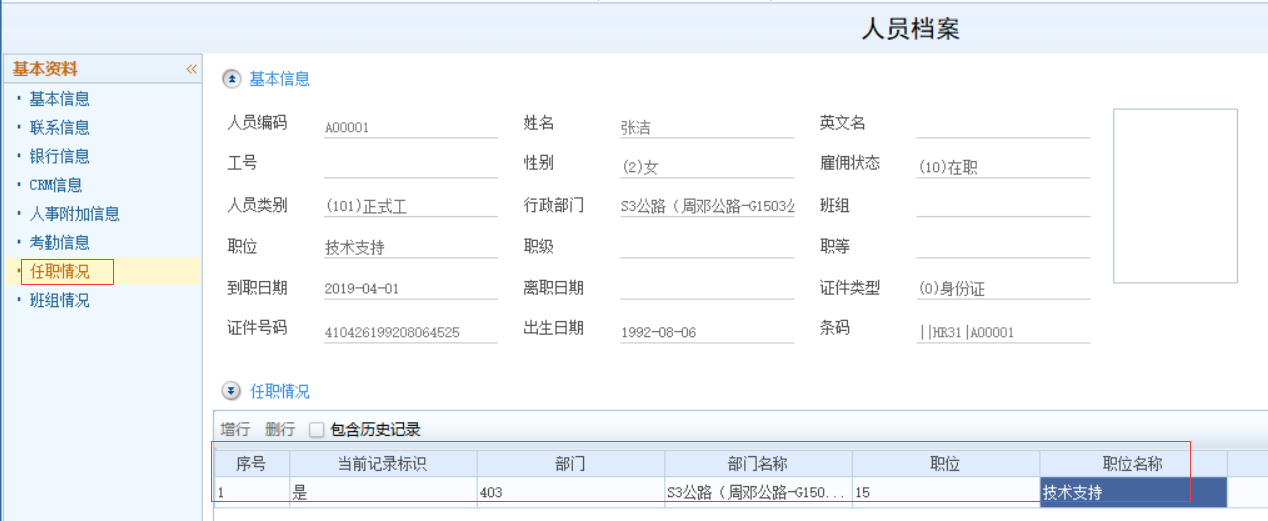Click the 雇佣状态 field showing (10)在职
This screenshot has height=521, width=1268.
click(x=1002, y=168)
